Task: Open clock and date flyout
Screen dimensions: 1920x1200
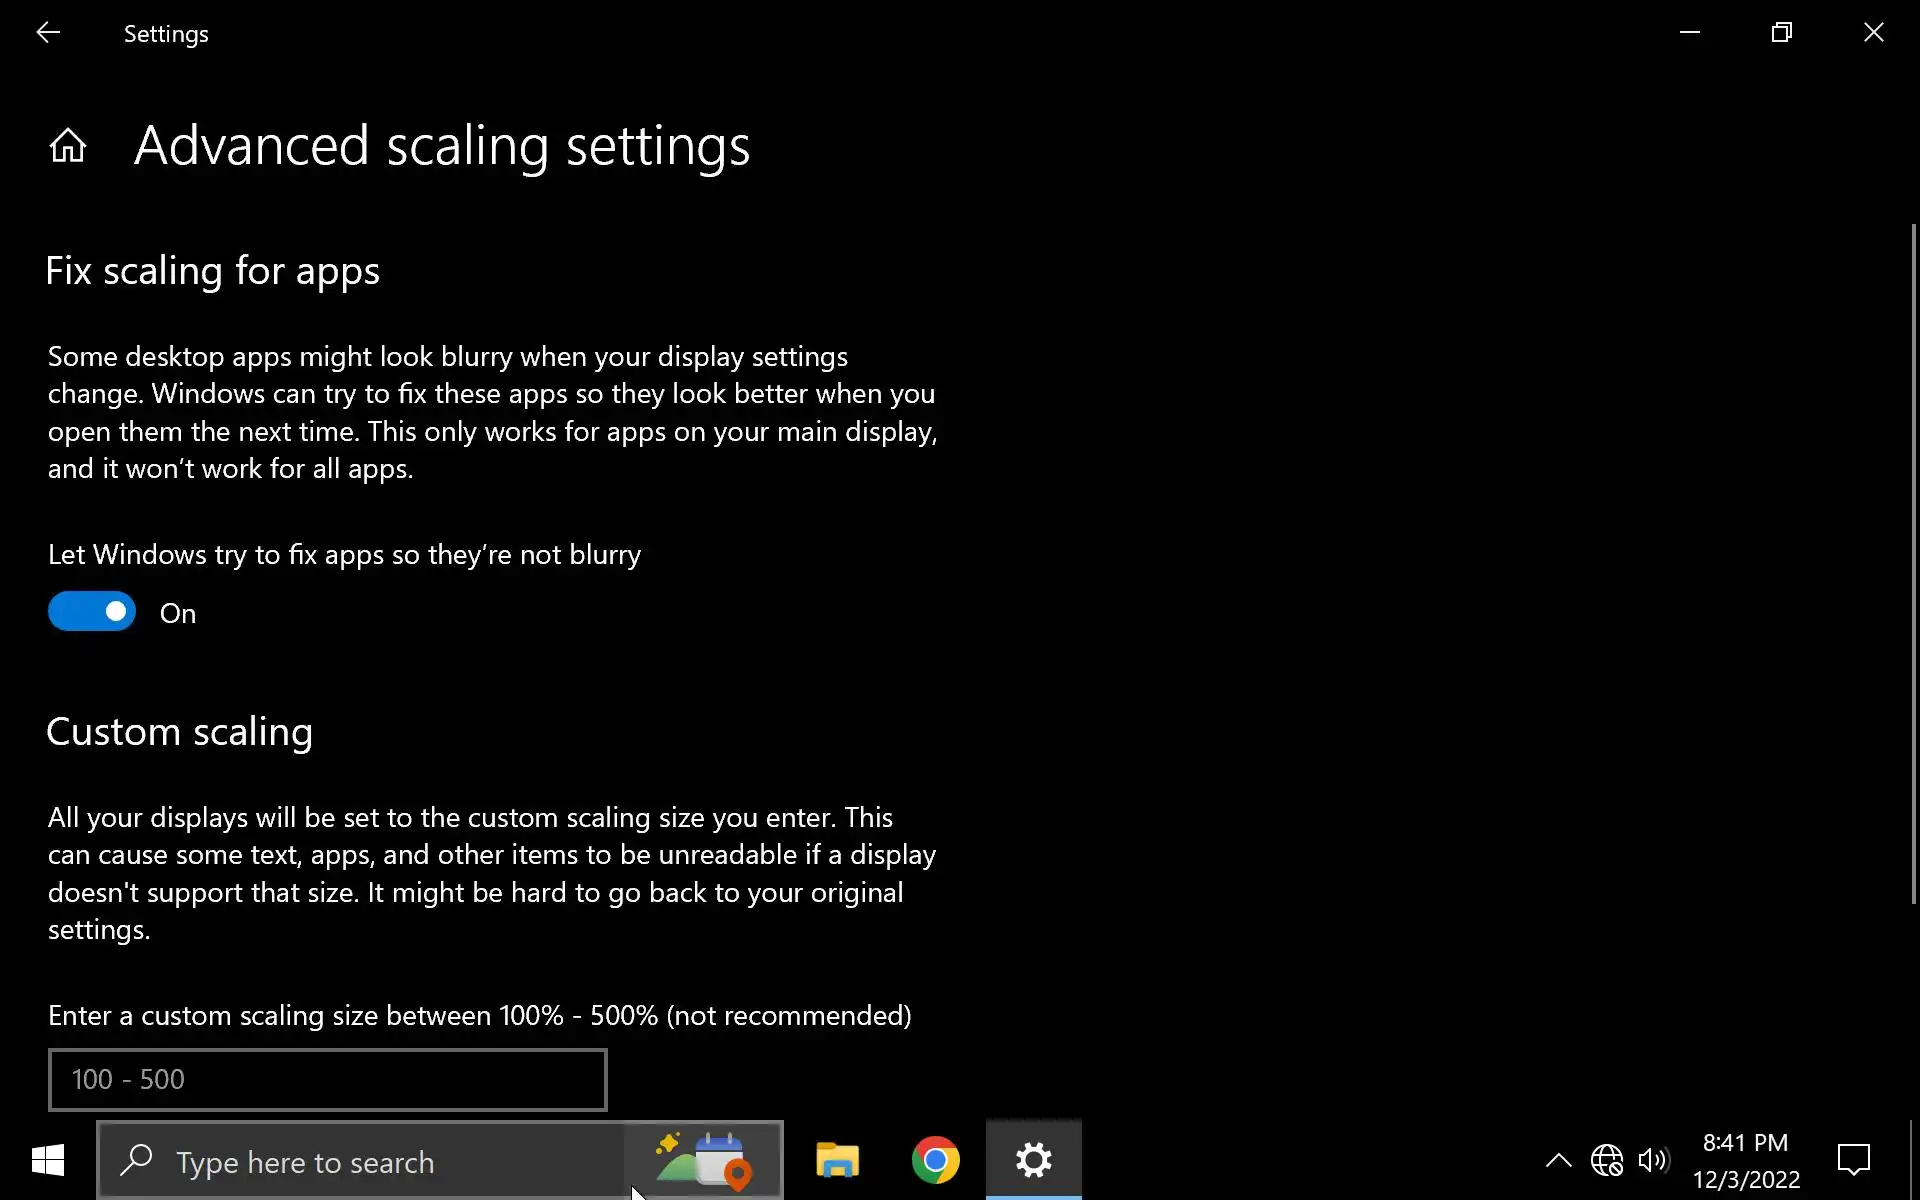Action: tap(1745, 1160)
